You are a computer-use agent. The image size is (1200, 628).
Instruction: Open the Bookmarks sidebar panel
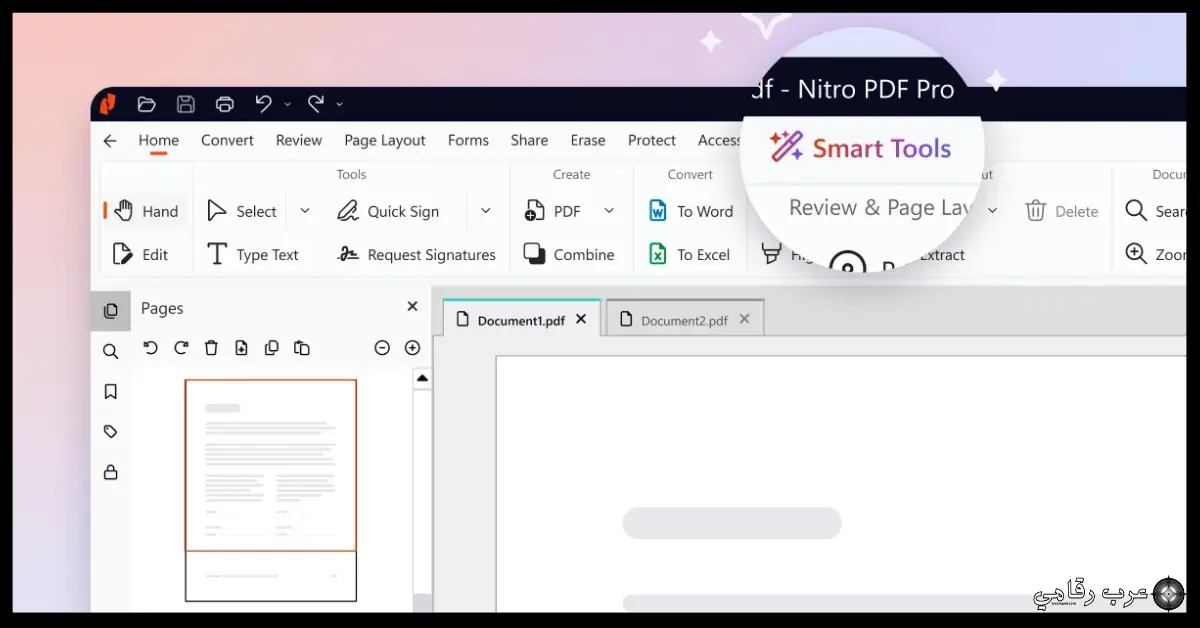[x=110, y=391]
